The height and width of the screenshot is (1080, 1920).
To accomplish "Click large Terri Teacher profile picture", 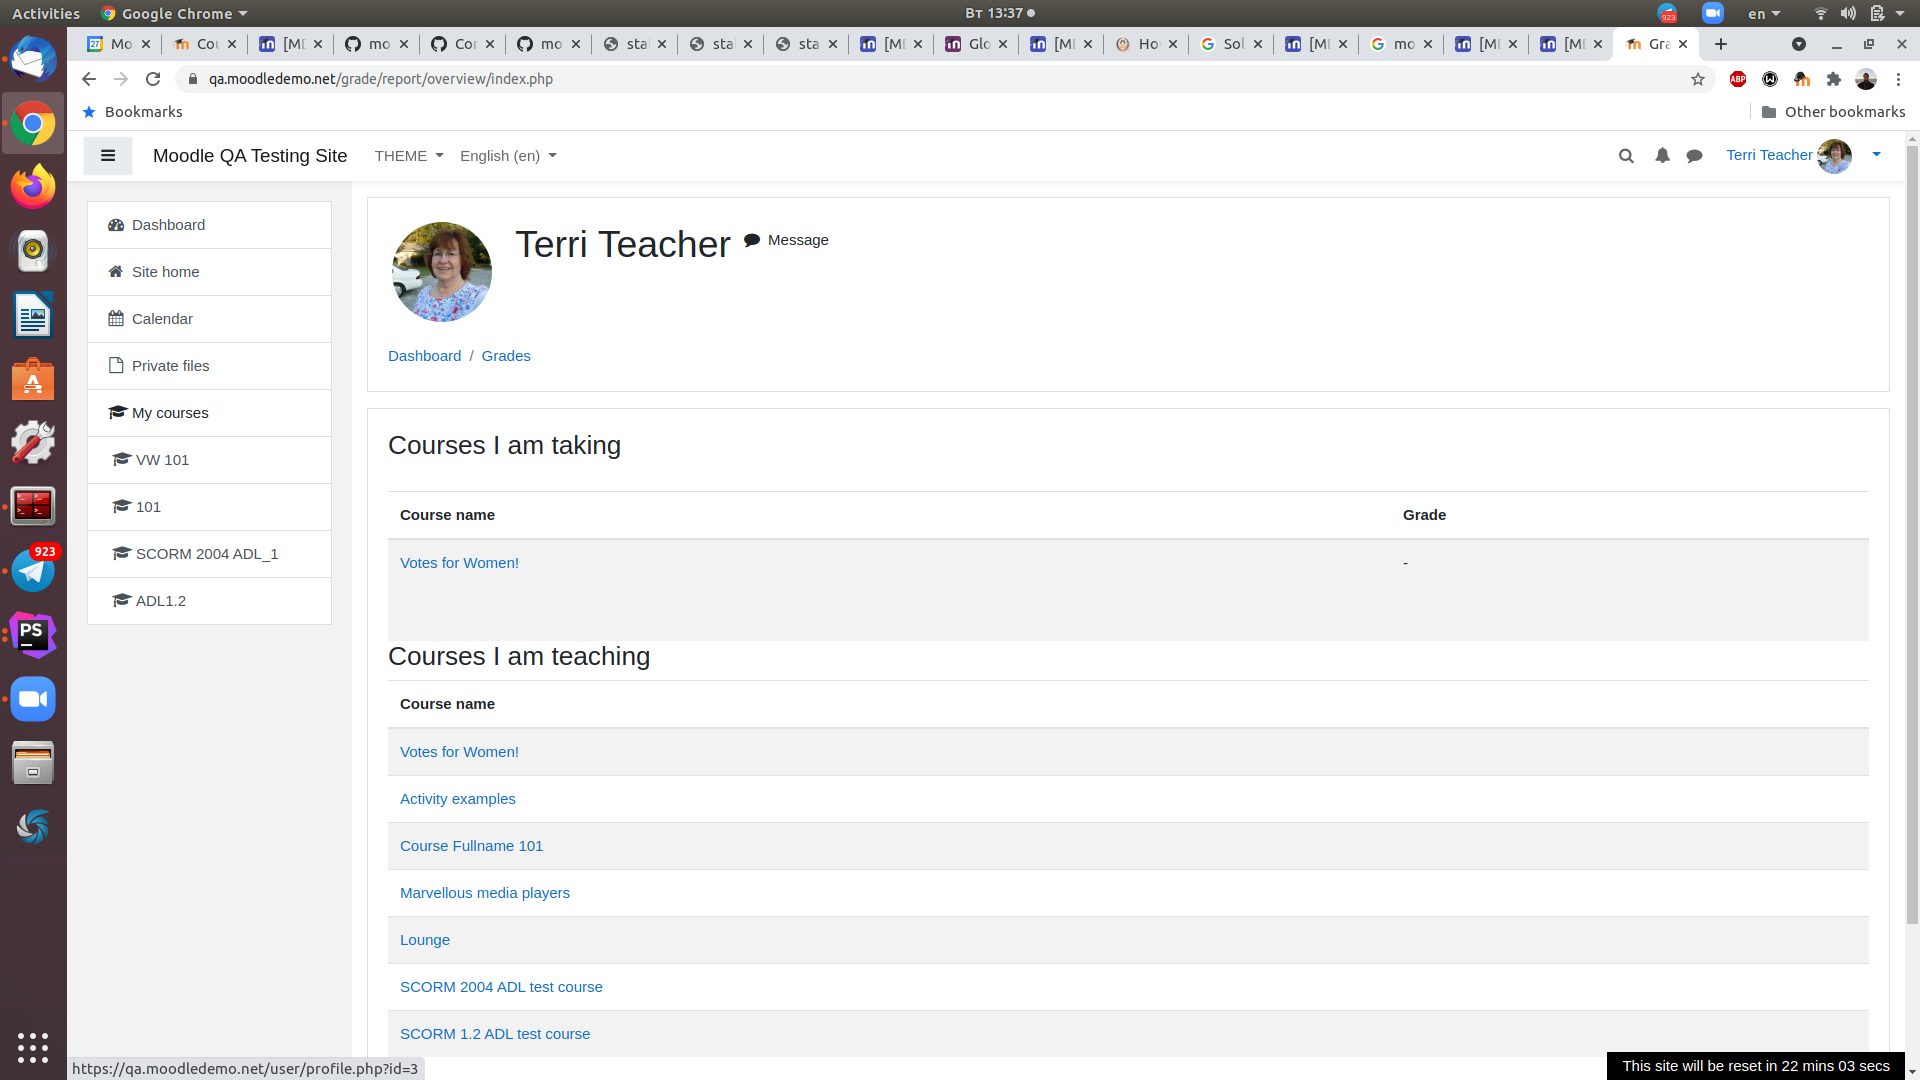I will click(x=442, y=272).
